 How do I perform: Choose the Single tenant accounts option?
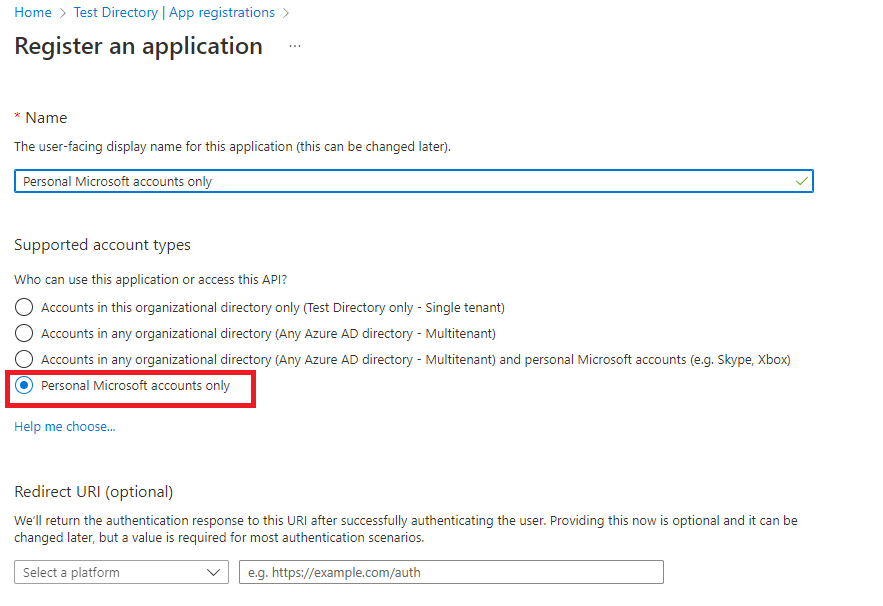coord(24,307)
